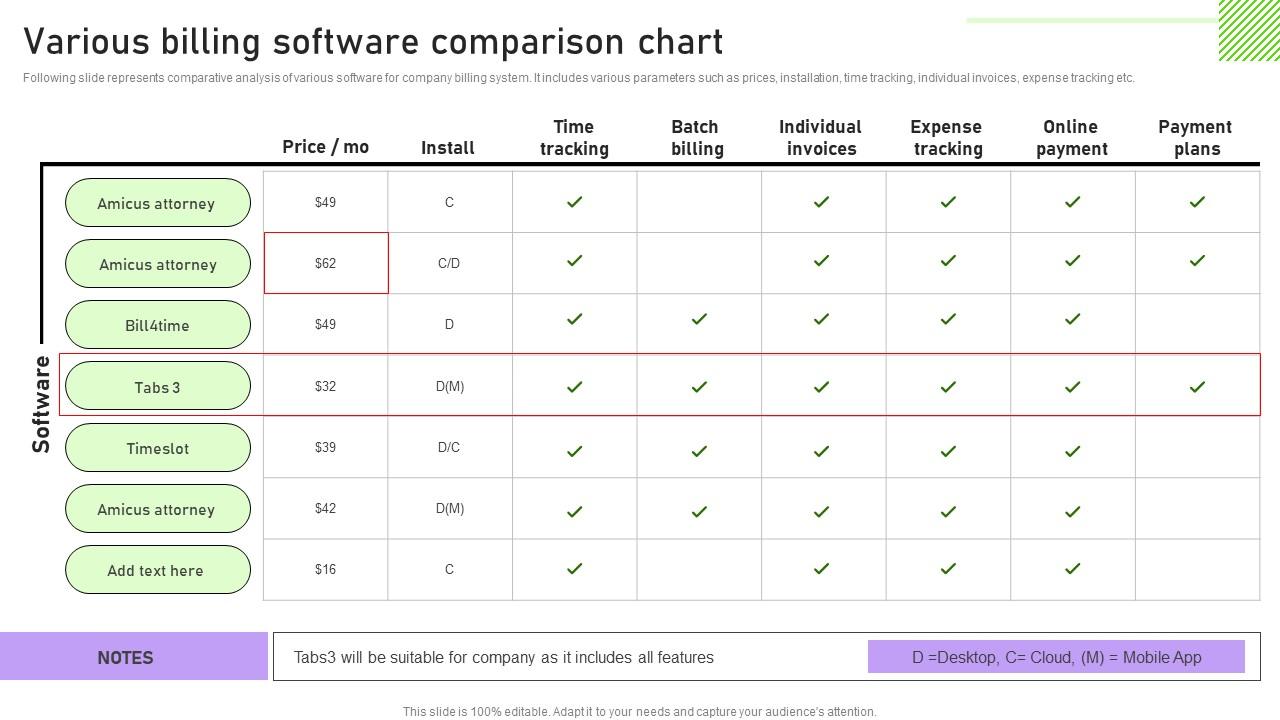Select the Tabs 3 software label
Screen dimensions: 1280x720
[158, 387]
